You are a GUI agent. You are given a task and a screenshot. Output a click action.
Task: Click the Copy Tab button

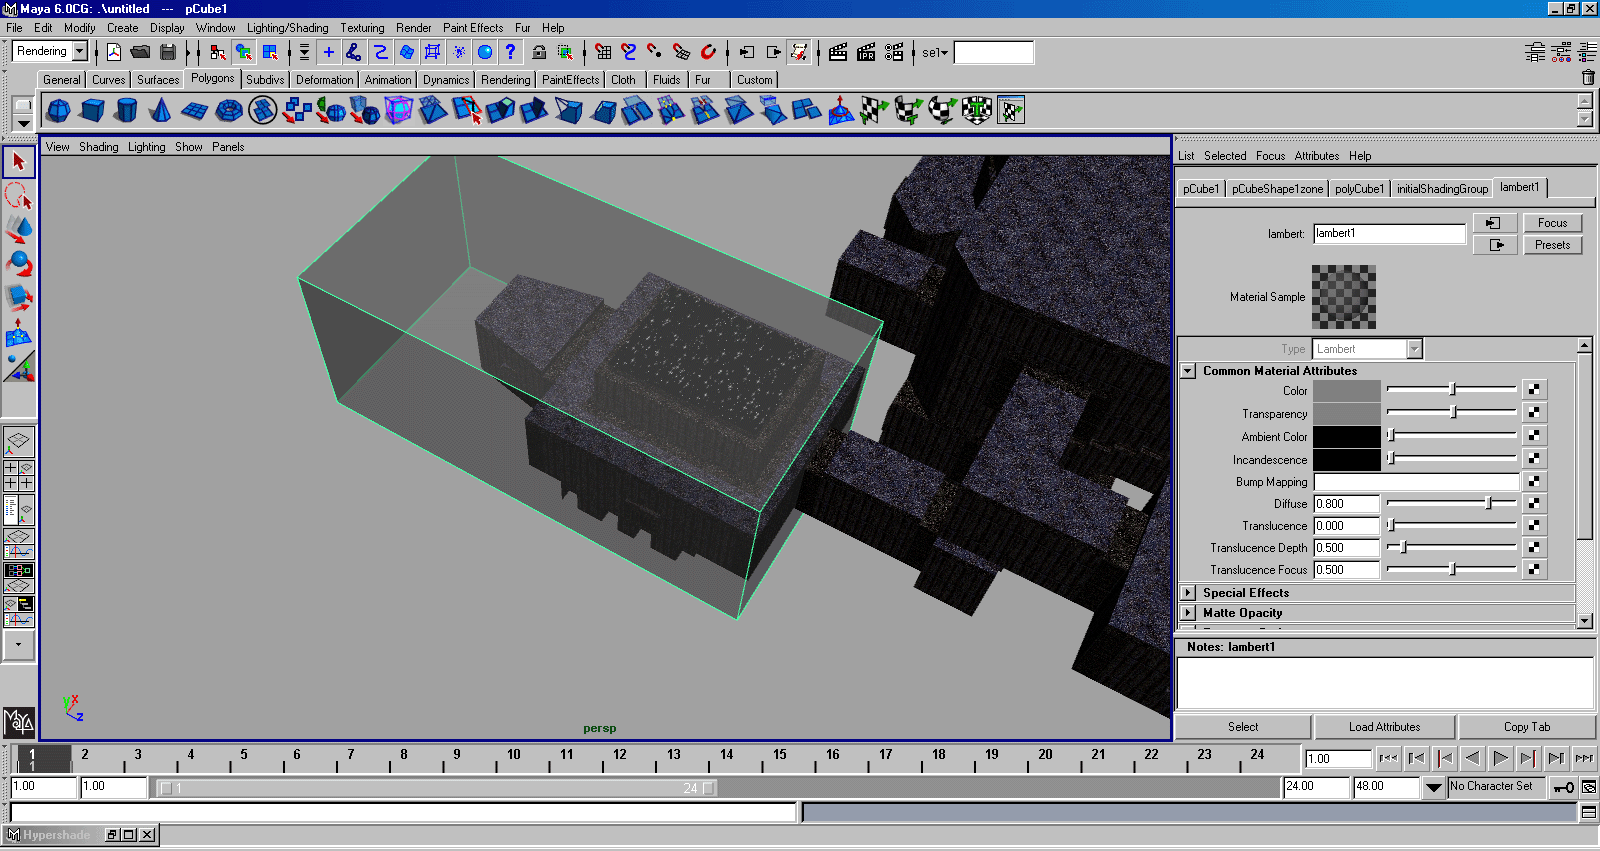click(x=1527, y=727)
